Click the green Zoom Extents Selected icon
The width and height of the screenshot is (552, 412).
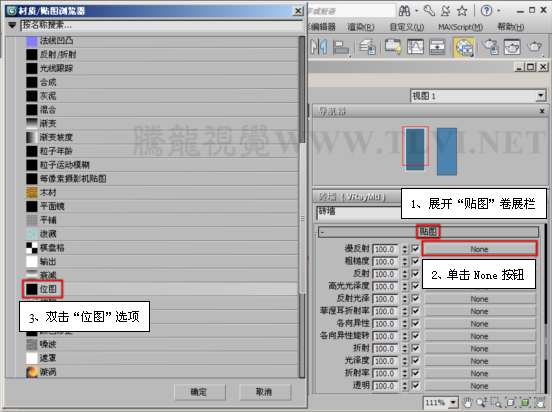click(525, 402)
